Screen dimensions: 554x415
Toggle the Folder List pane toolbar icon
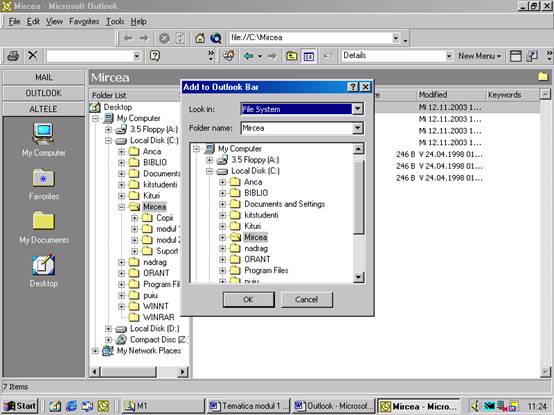[309, 56]
